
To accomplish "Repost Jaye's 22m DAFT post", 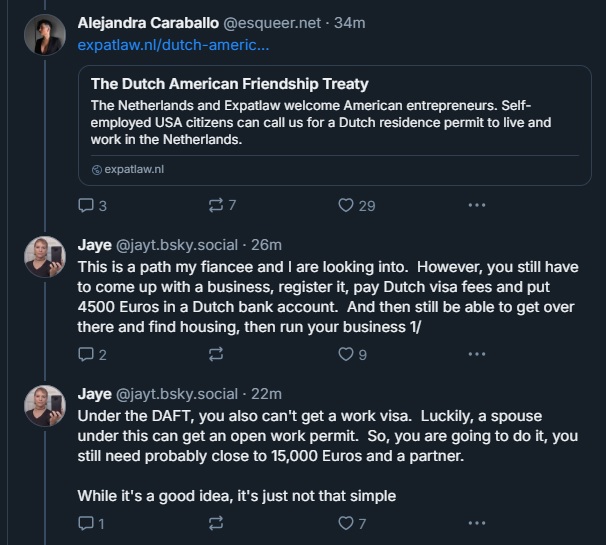I will [x=214, y=523].
